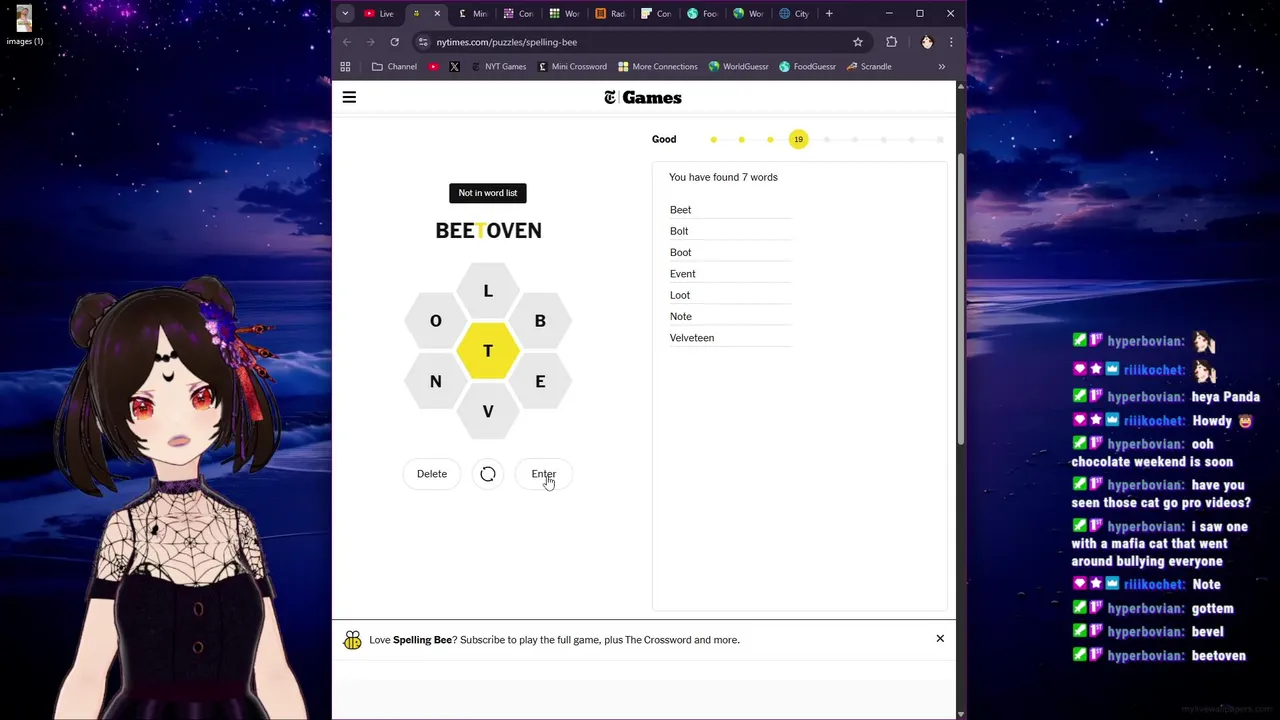Close the Spelling Bee subscribe banner
The width and height of the screenshot is (1280, 720).
(940, 638)
